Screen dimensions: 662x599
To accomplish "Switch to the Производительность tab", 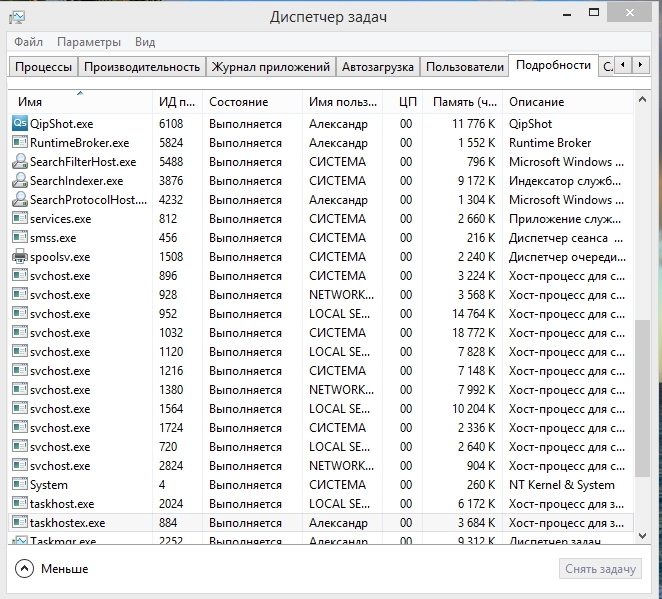I will 142,67.
